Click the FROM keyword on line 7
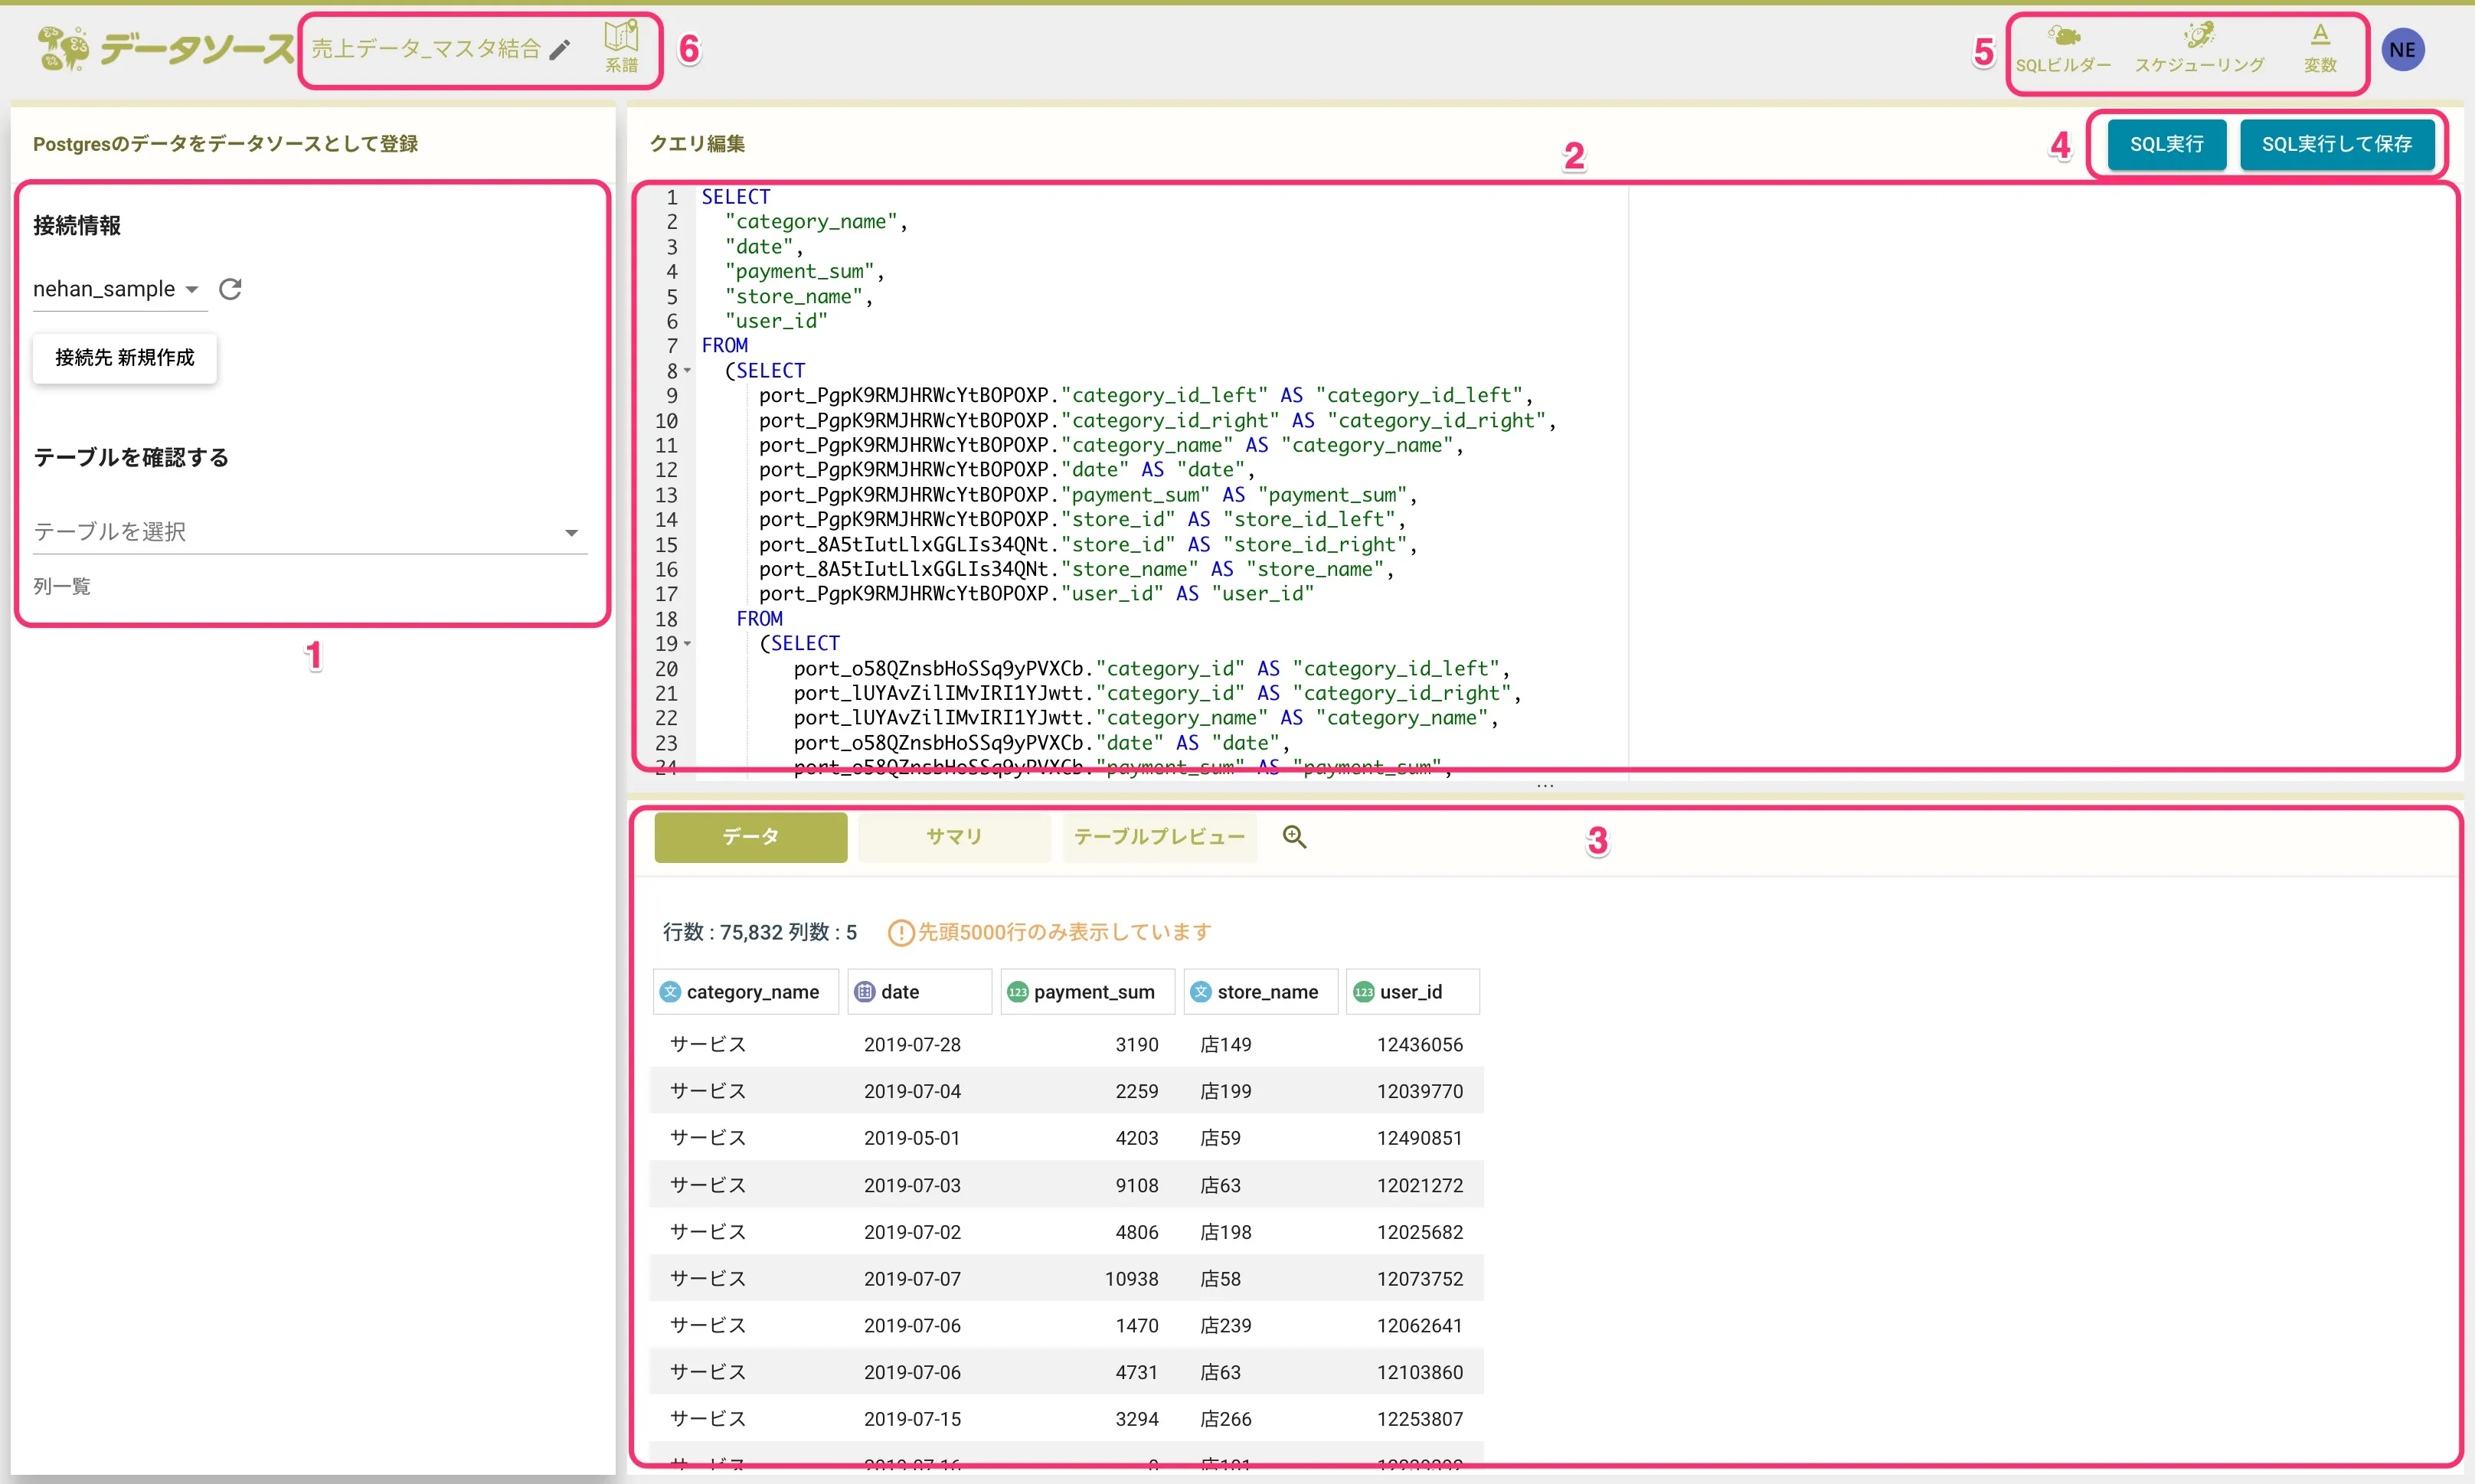The image size is (2475, 1484). point(725,346)
